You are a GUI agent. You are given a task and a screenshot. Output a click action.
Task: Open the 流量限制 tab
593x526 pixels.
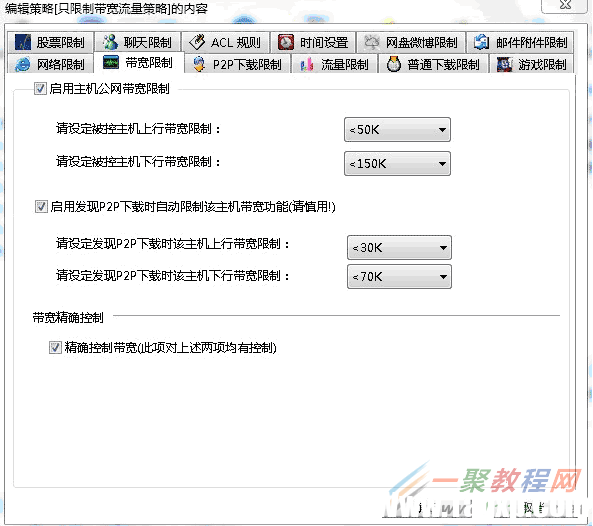coord(334,64)
